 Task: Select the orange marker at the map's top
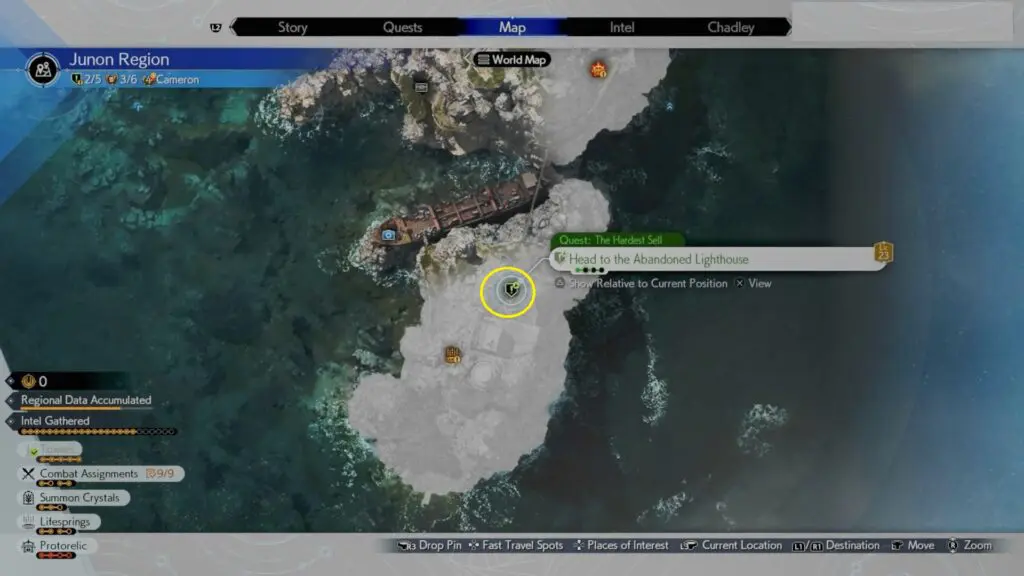click(x=598, y=69)
